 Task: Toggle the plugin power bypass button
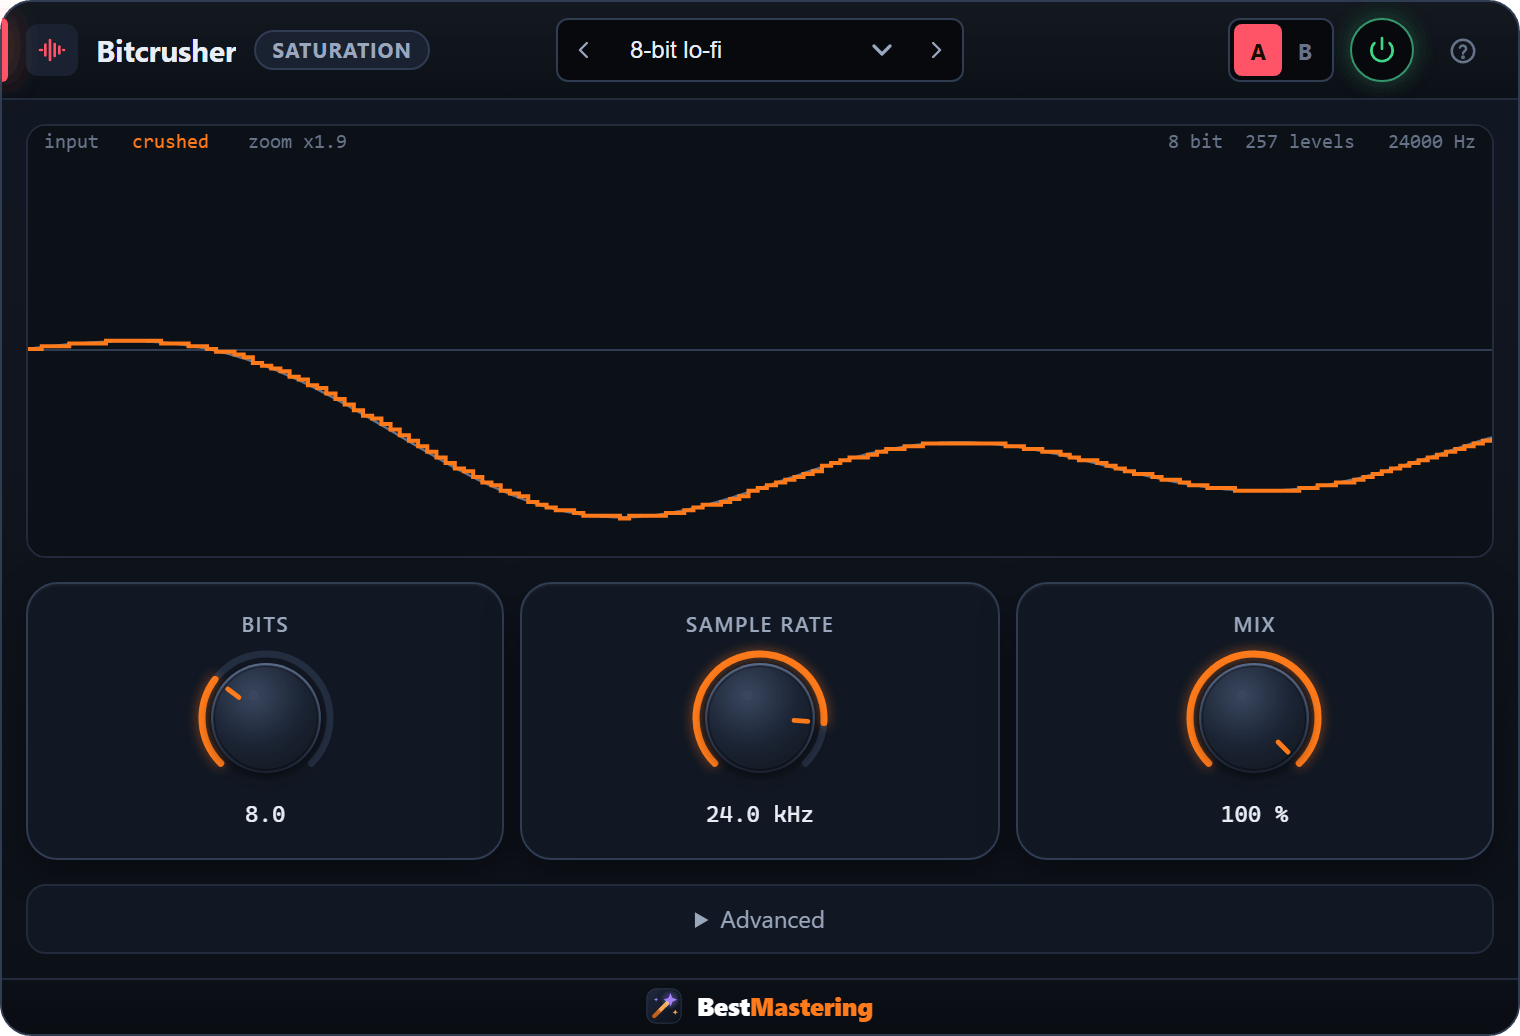click(x=1381, y=50)
